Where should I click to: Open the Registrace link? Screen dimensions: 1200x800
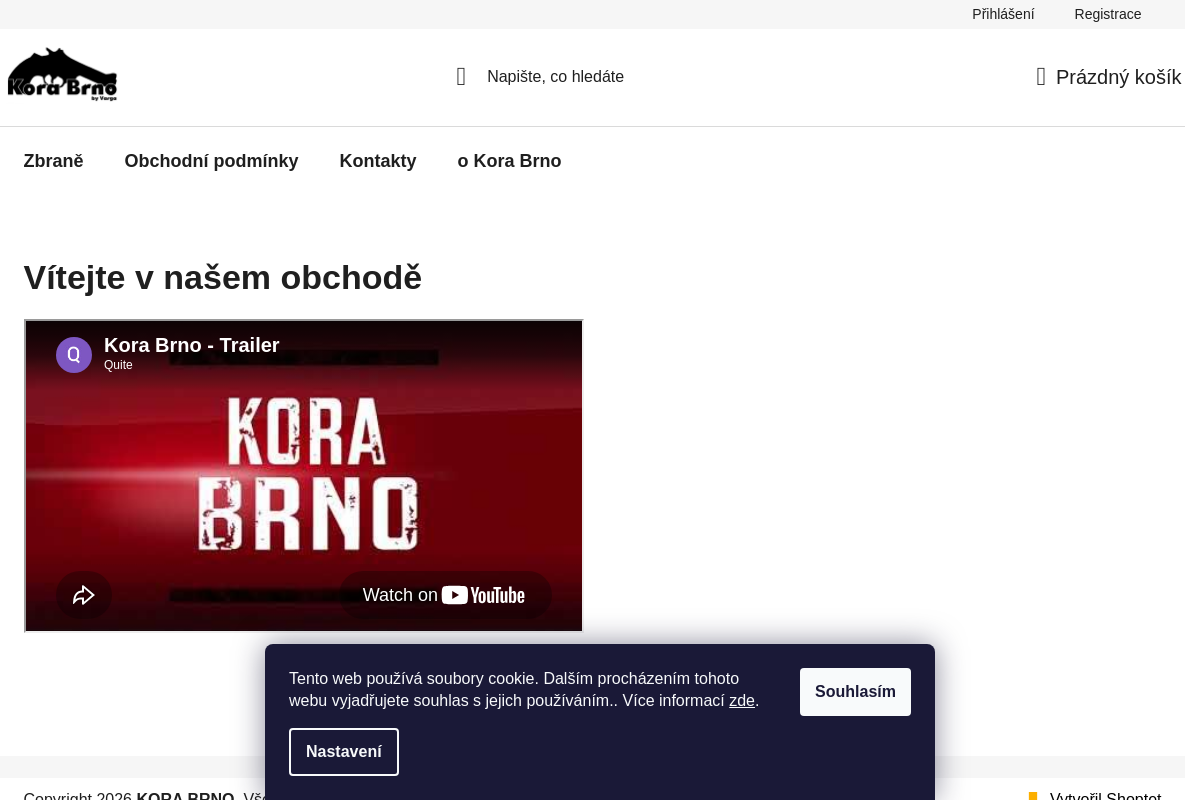1108,14
